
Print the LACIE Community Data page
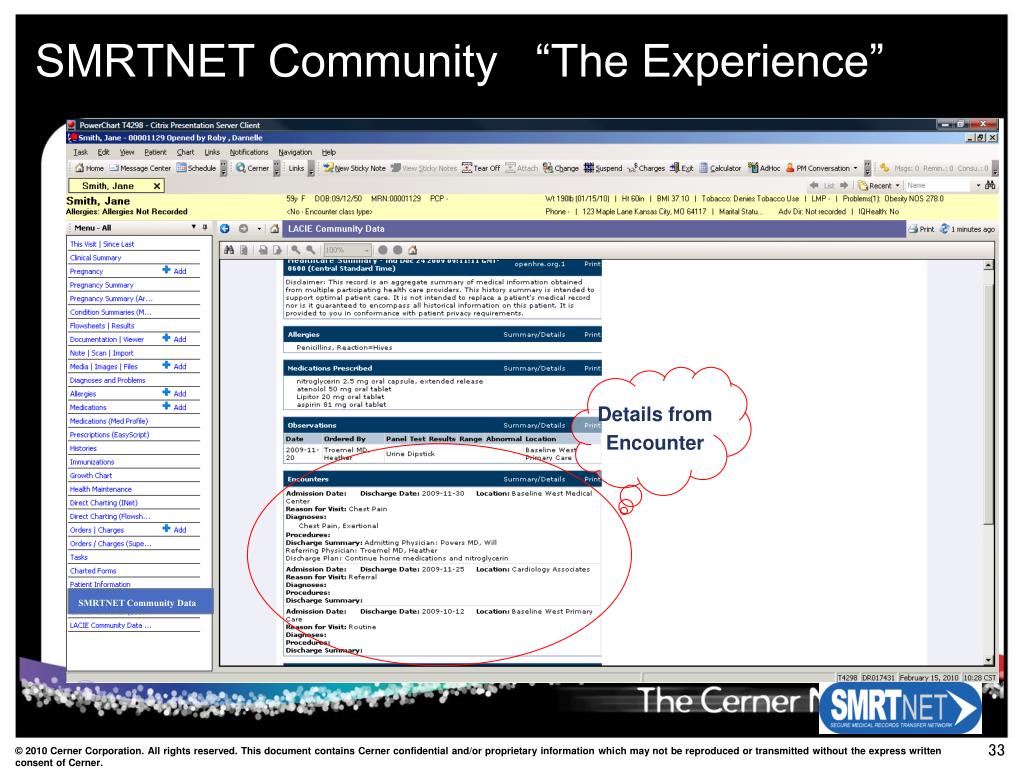click(x=921, y=229)
